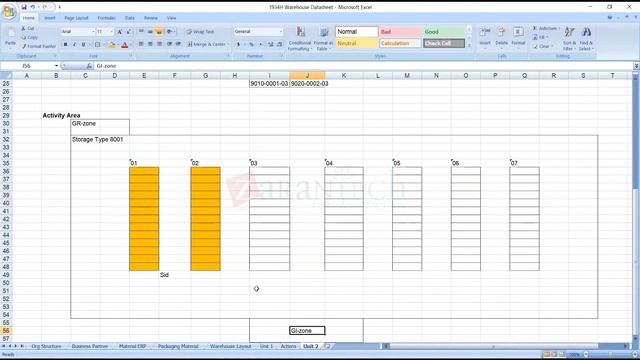Open Format as Table gallery
The width and height of the screenshot is (640, 360).
point(323,39)
